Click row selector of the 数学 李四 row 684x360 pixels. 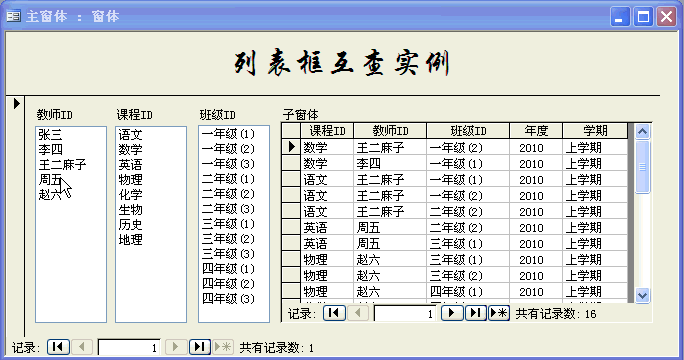coord(291,164)
